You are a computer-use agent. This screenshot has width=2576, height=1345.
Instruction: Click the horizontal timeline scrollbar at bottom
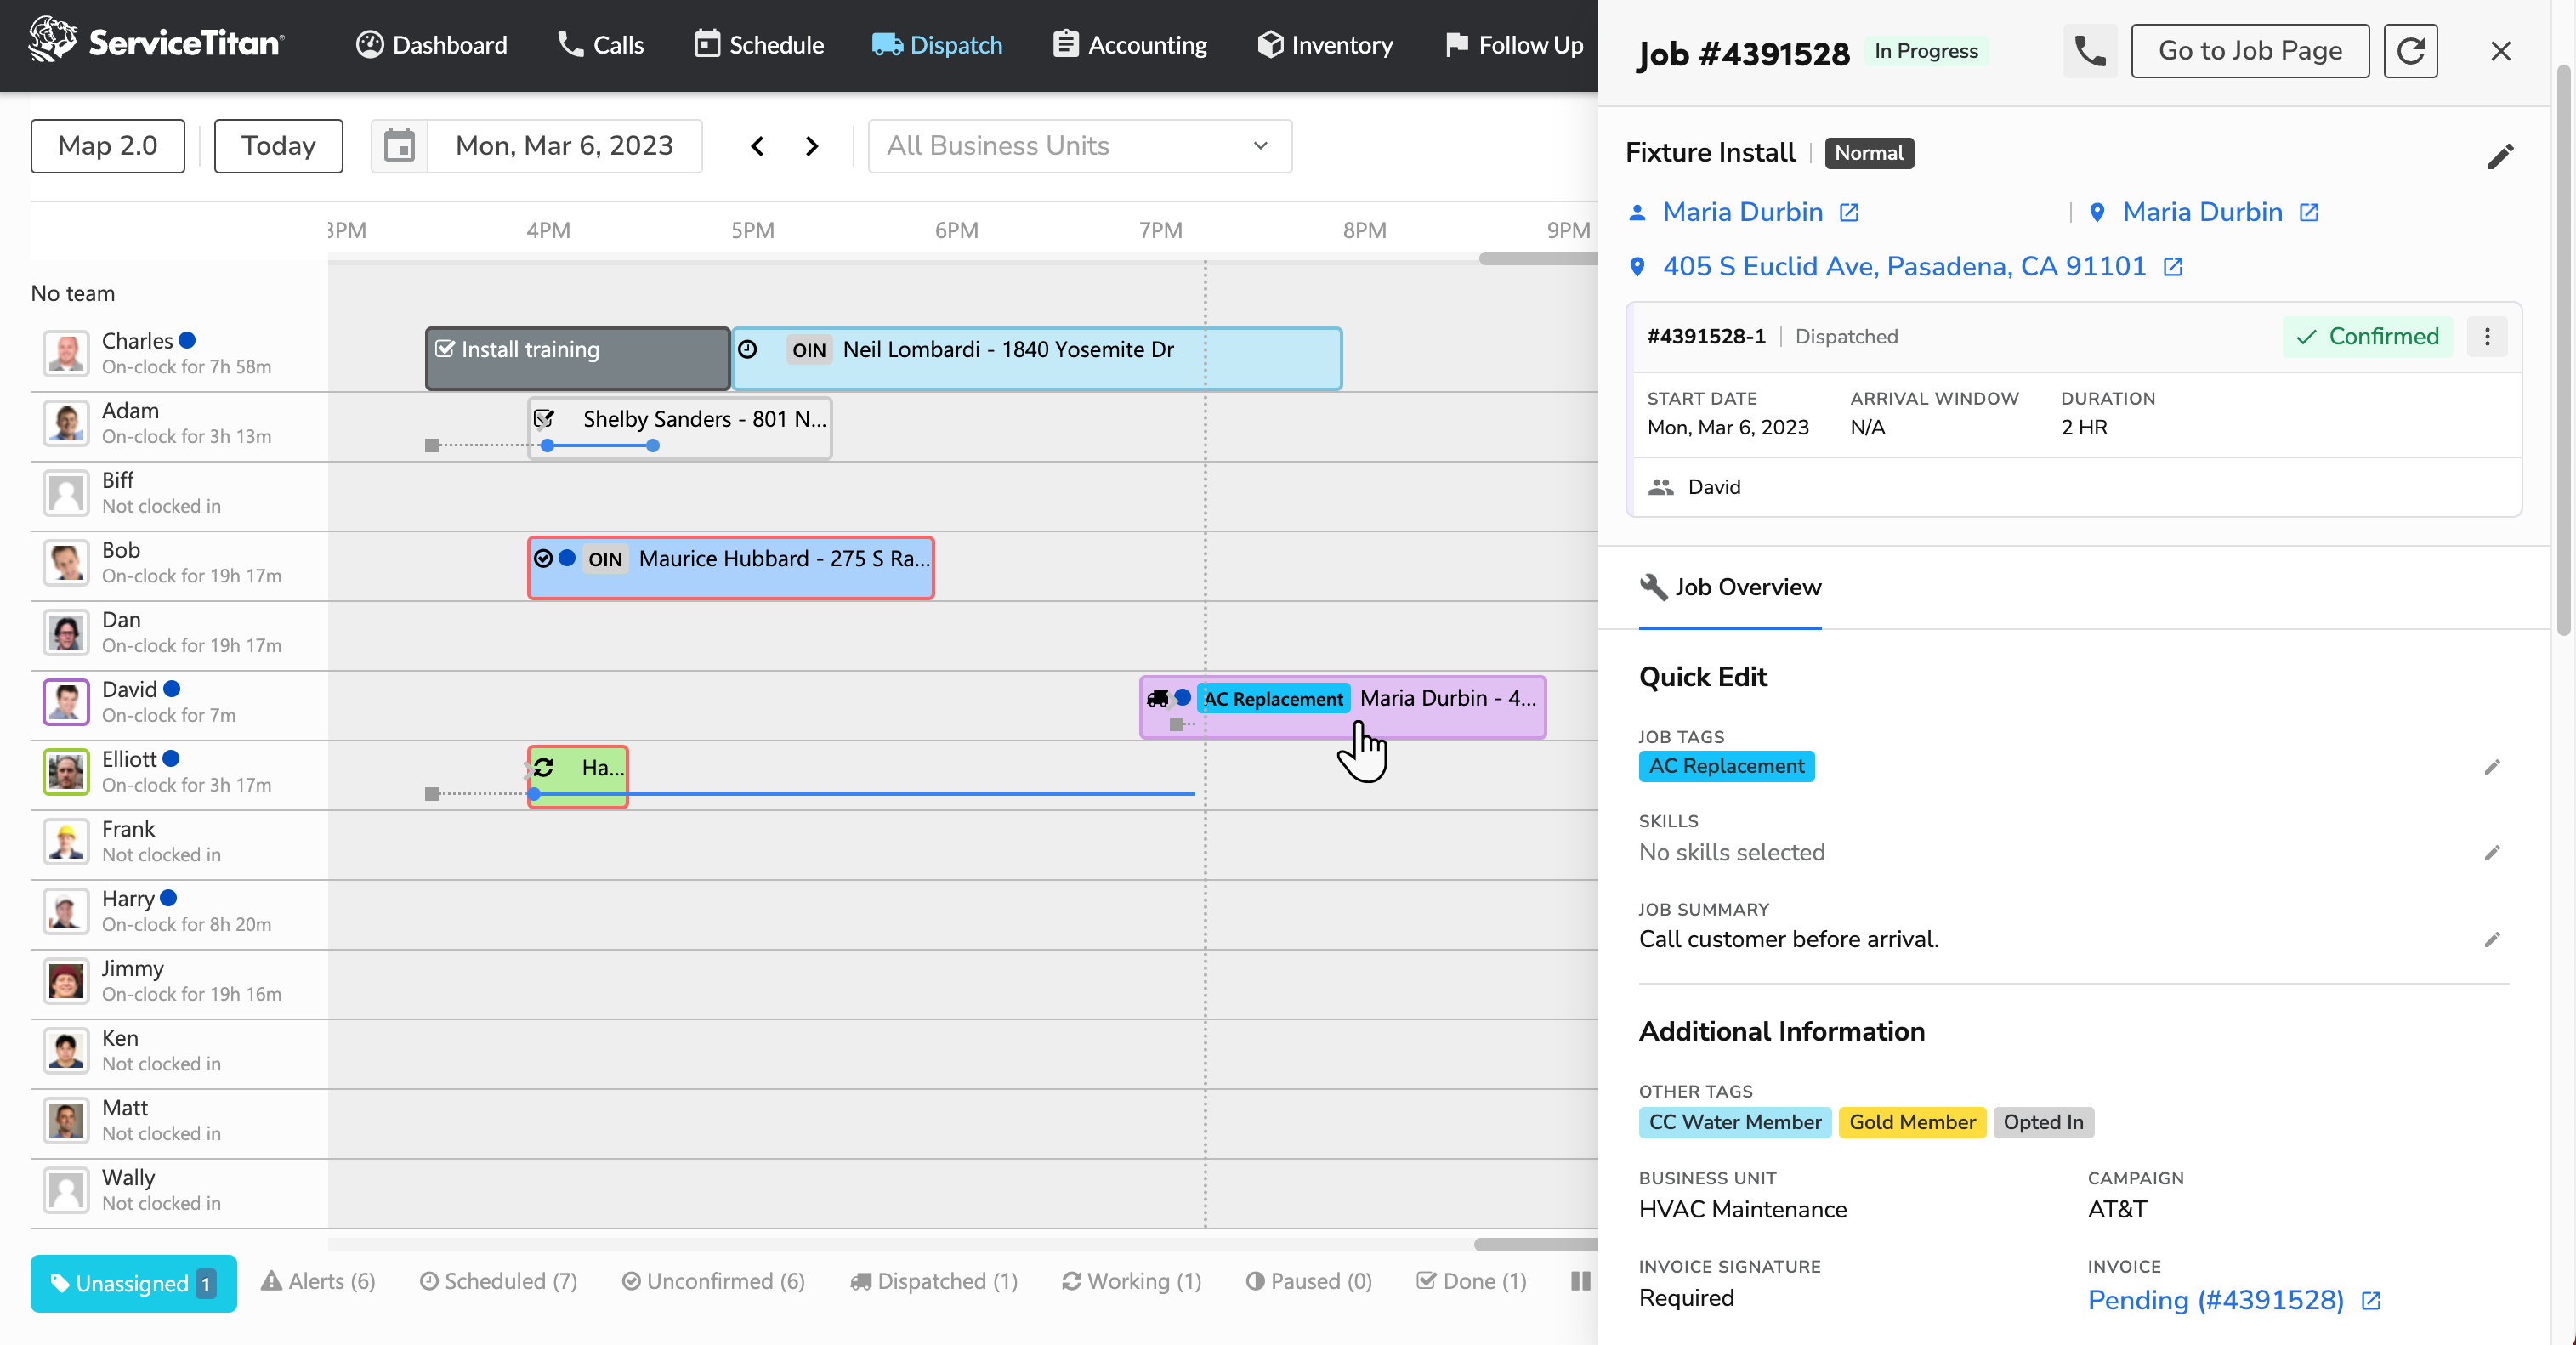click(x=1534, y=1244)
